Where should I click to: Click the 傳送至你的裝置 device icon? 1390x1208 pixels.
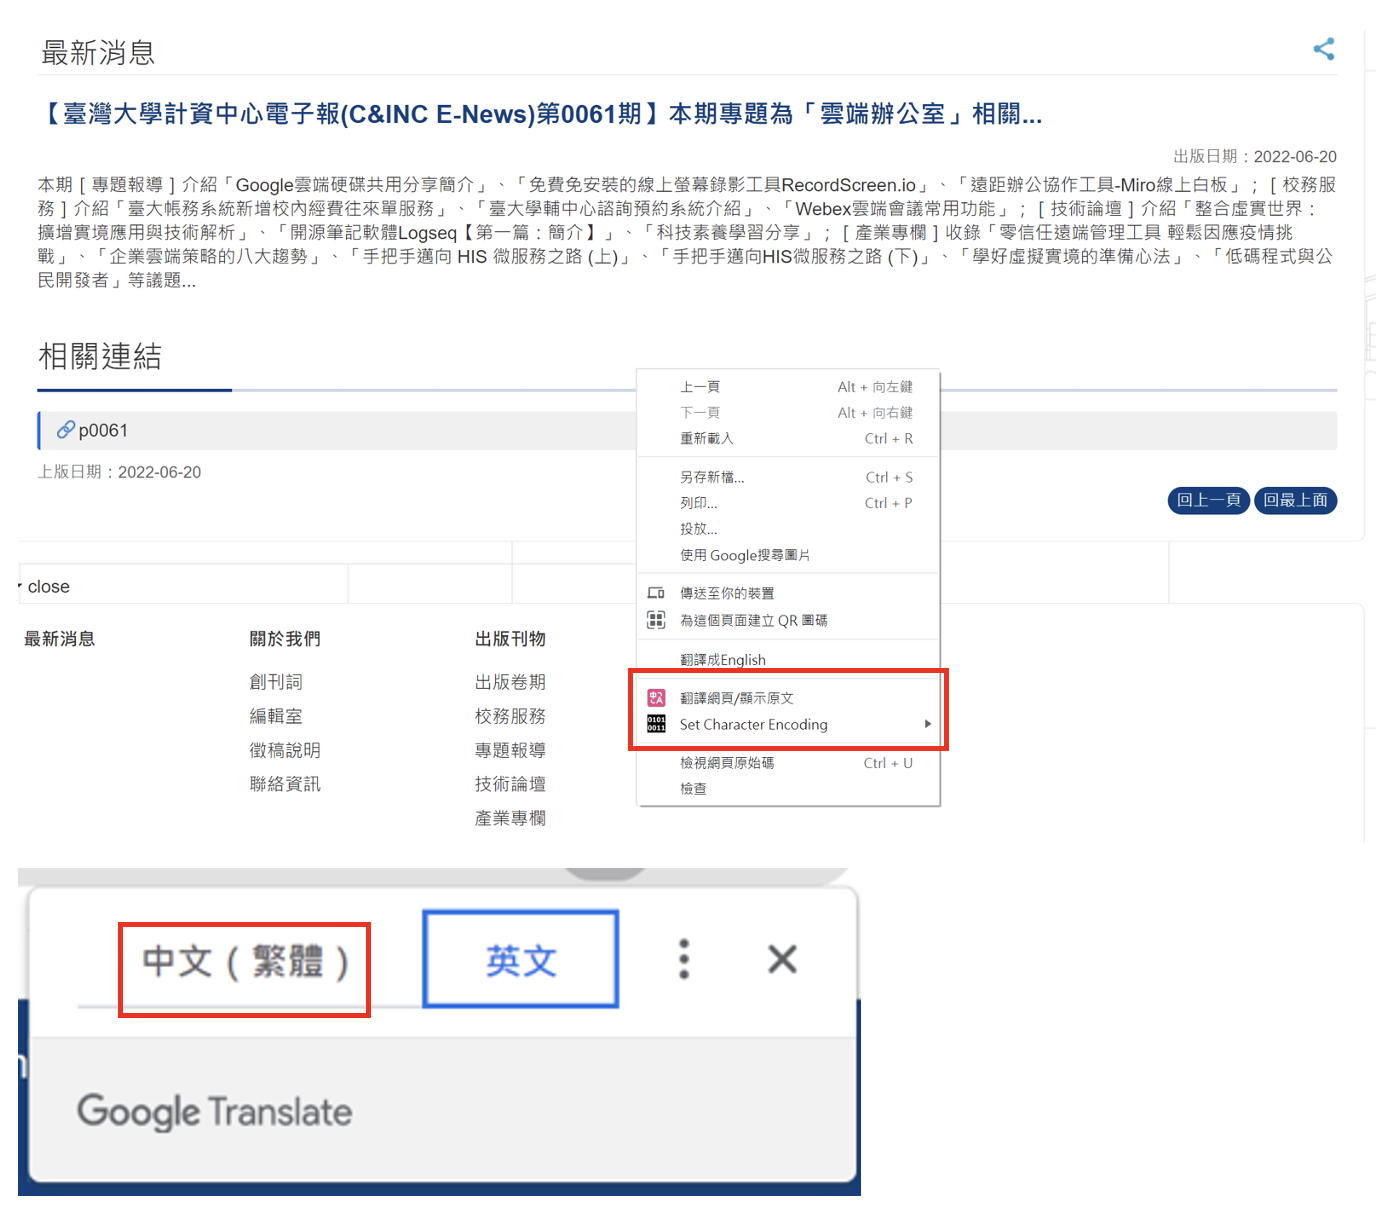(x=656, y=593)
